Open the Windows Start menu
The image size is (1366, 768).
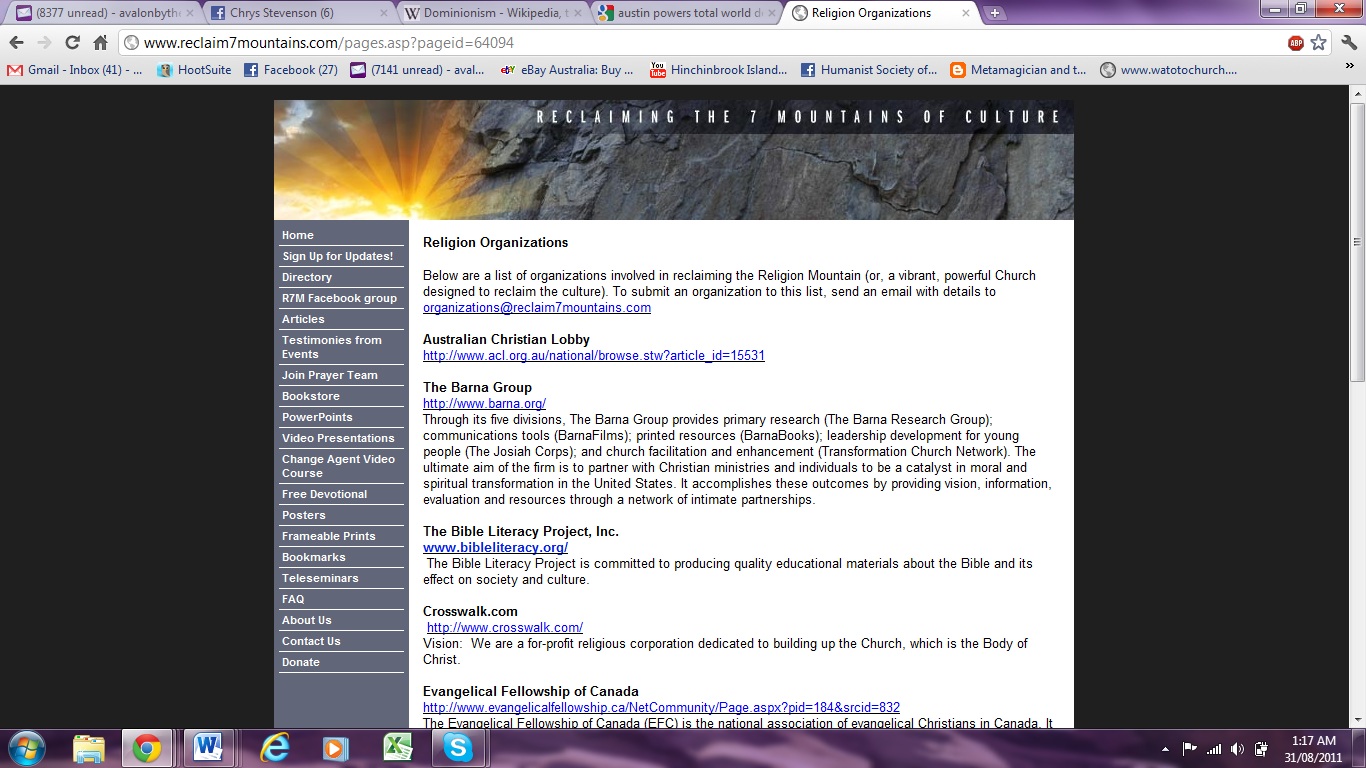(x=27, y=748)
